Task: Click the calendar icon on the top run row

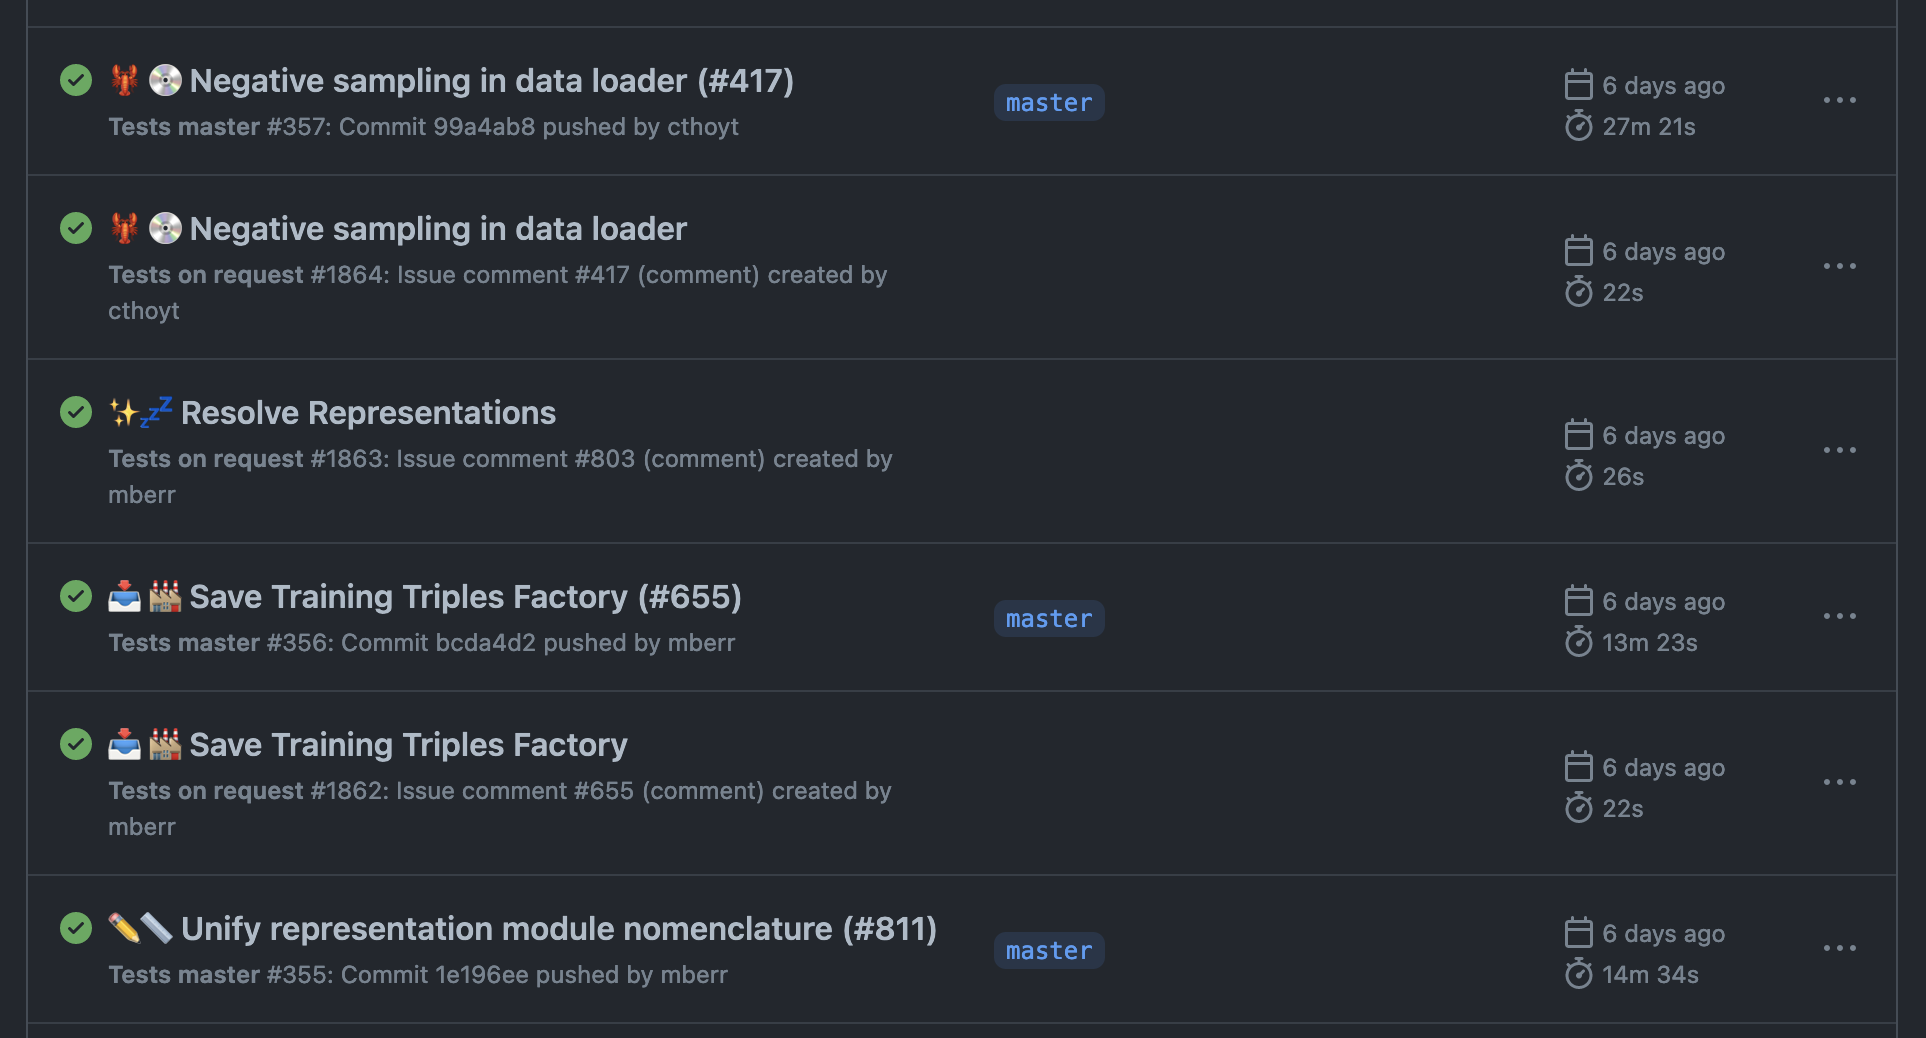Action: [1578, 85]
